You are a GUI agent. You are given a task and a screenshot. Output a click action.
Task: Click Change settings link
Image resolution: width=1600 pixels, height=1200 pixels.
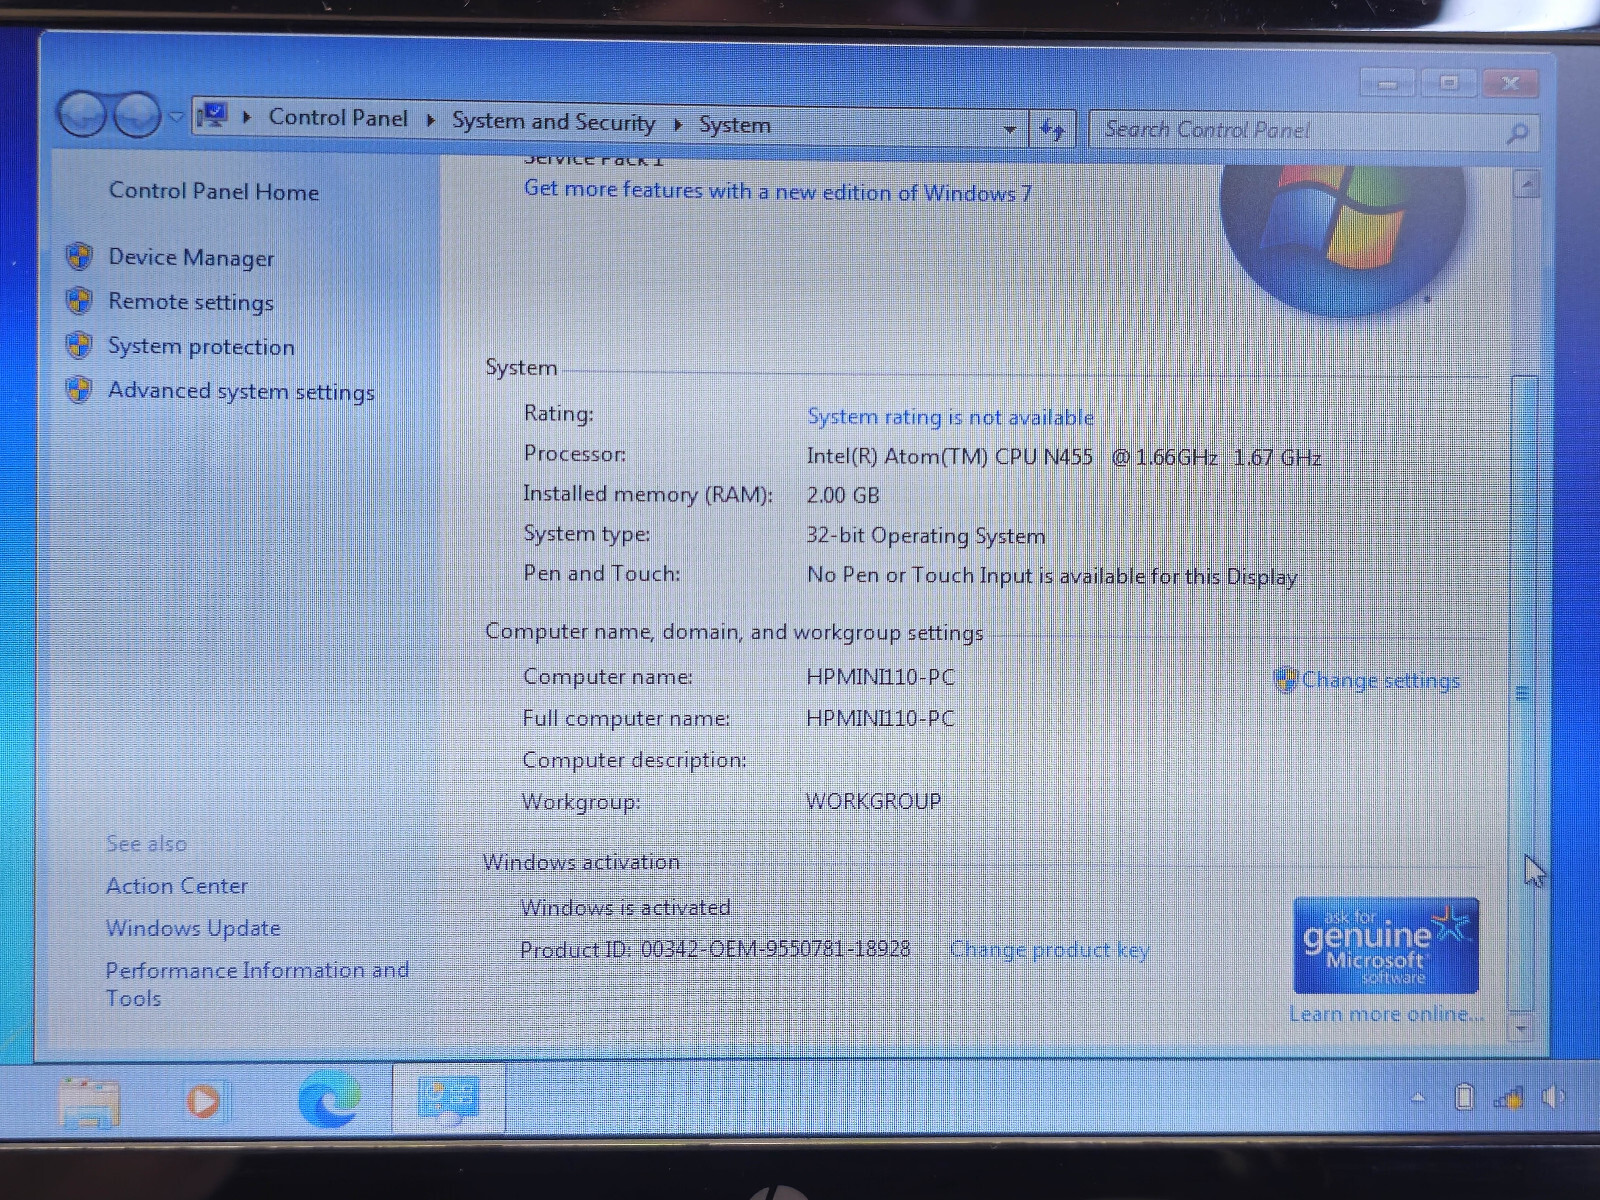pyautogui.click(x=1380, y=681)
